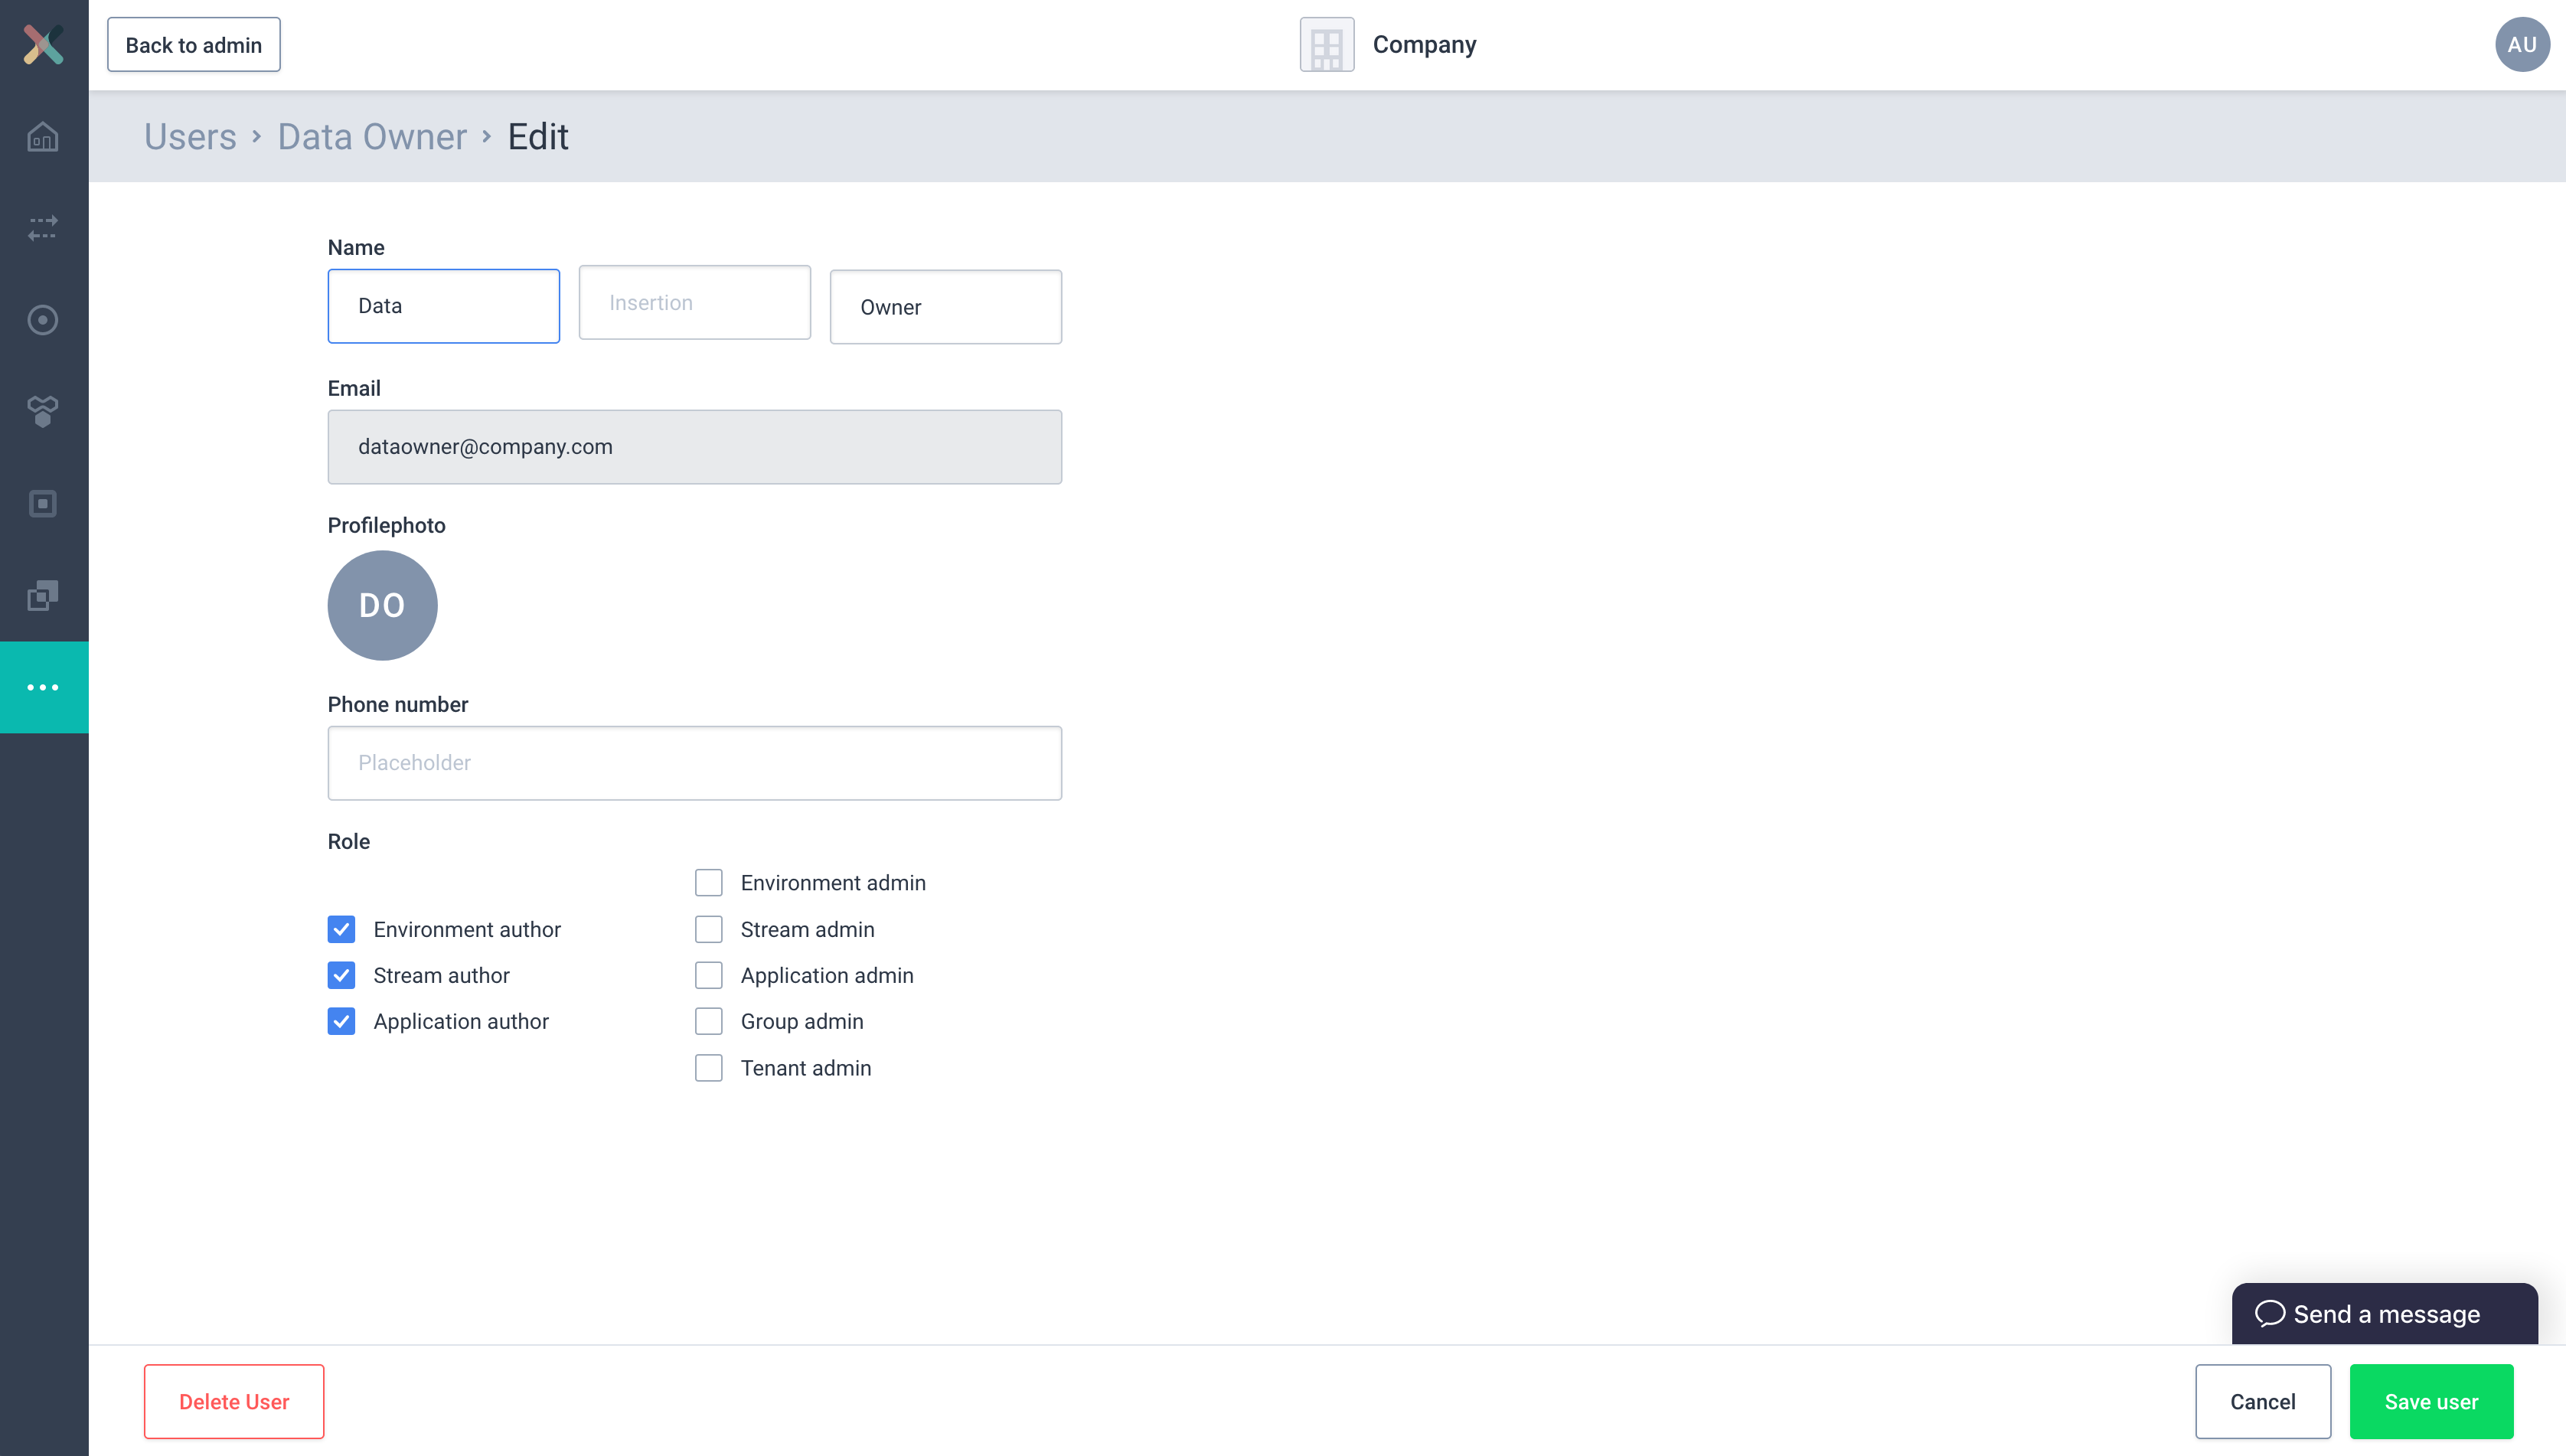
Task: Click the layers or cards icon
Action: (44, 596)
